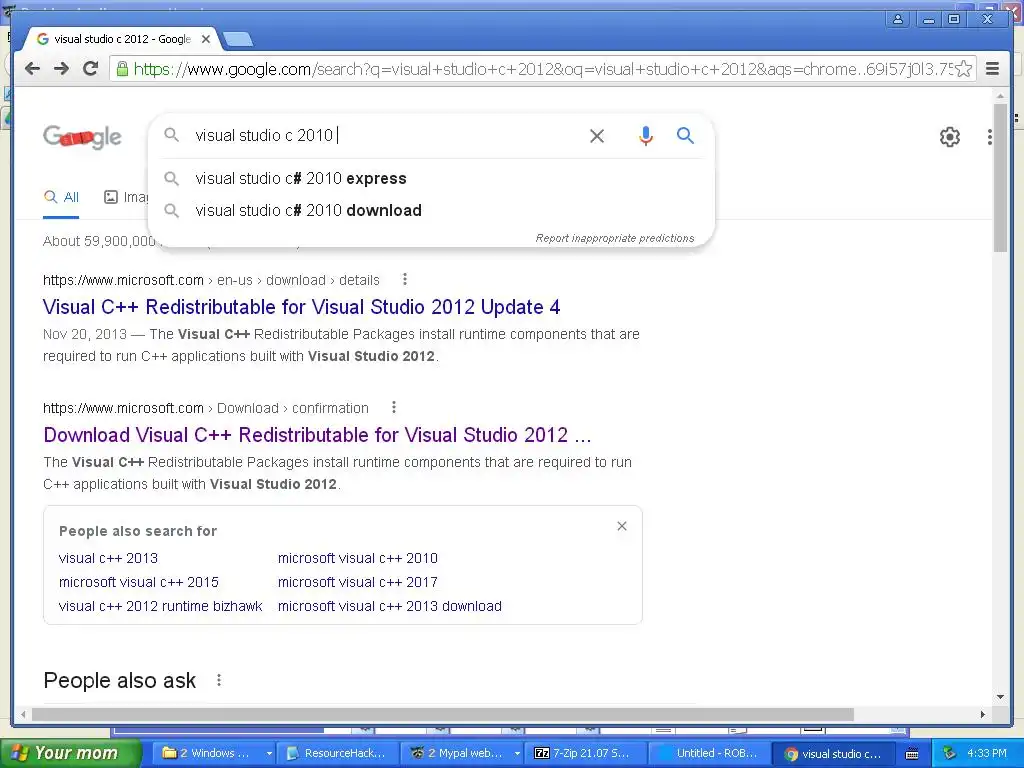The image size is (1024, 768).
Task: Open options dots beside the Download confirmation result
Action: pyautogui.click(x=394, y=408)
